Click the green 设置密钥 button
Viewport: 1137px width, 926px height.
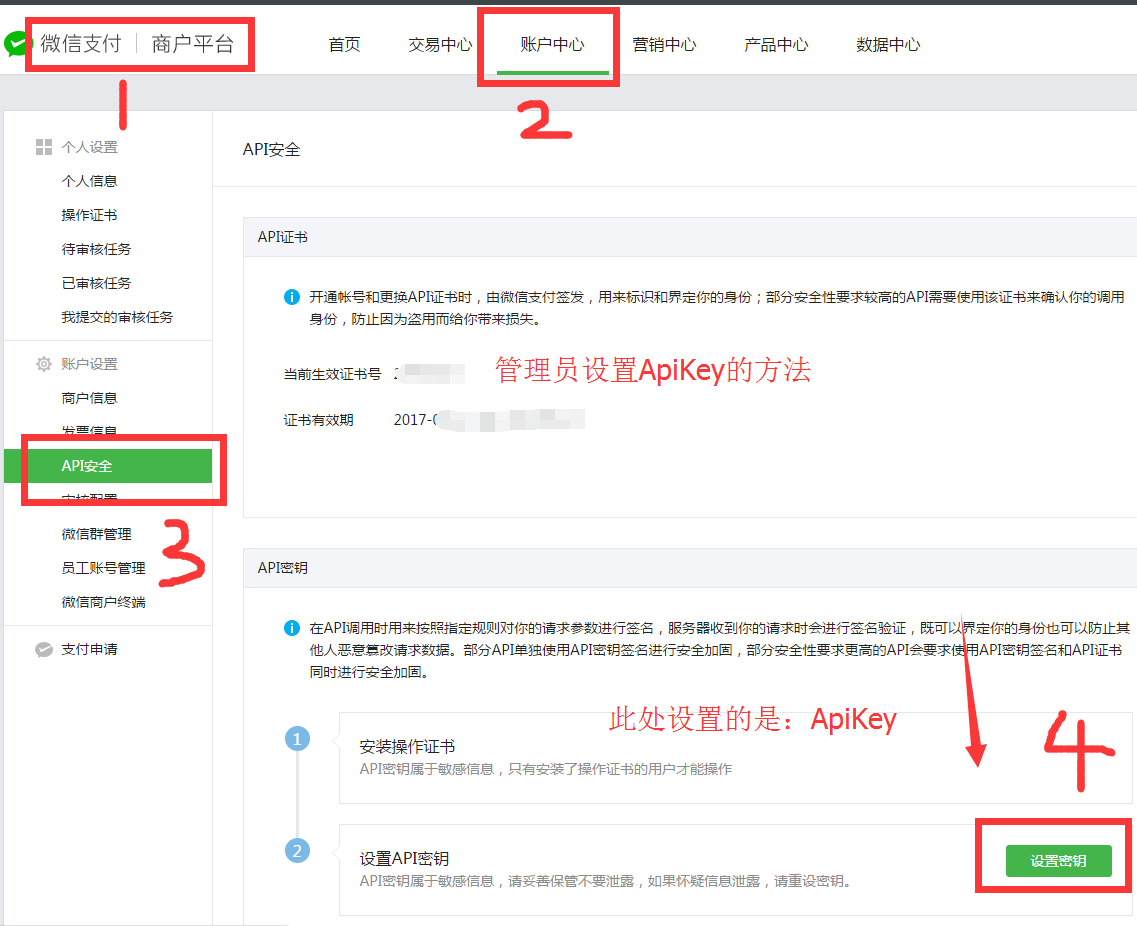(1059, 861)
